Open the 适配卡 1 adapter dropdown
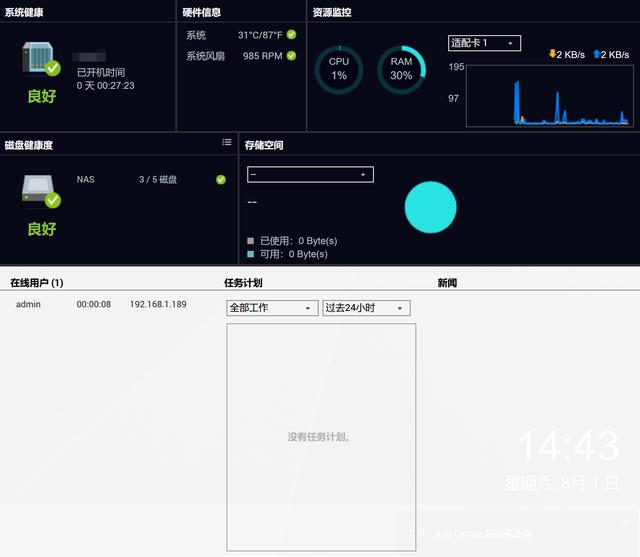Screen dimensions: 640x557 [484, 43]
